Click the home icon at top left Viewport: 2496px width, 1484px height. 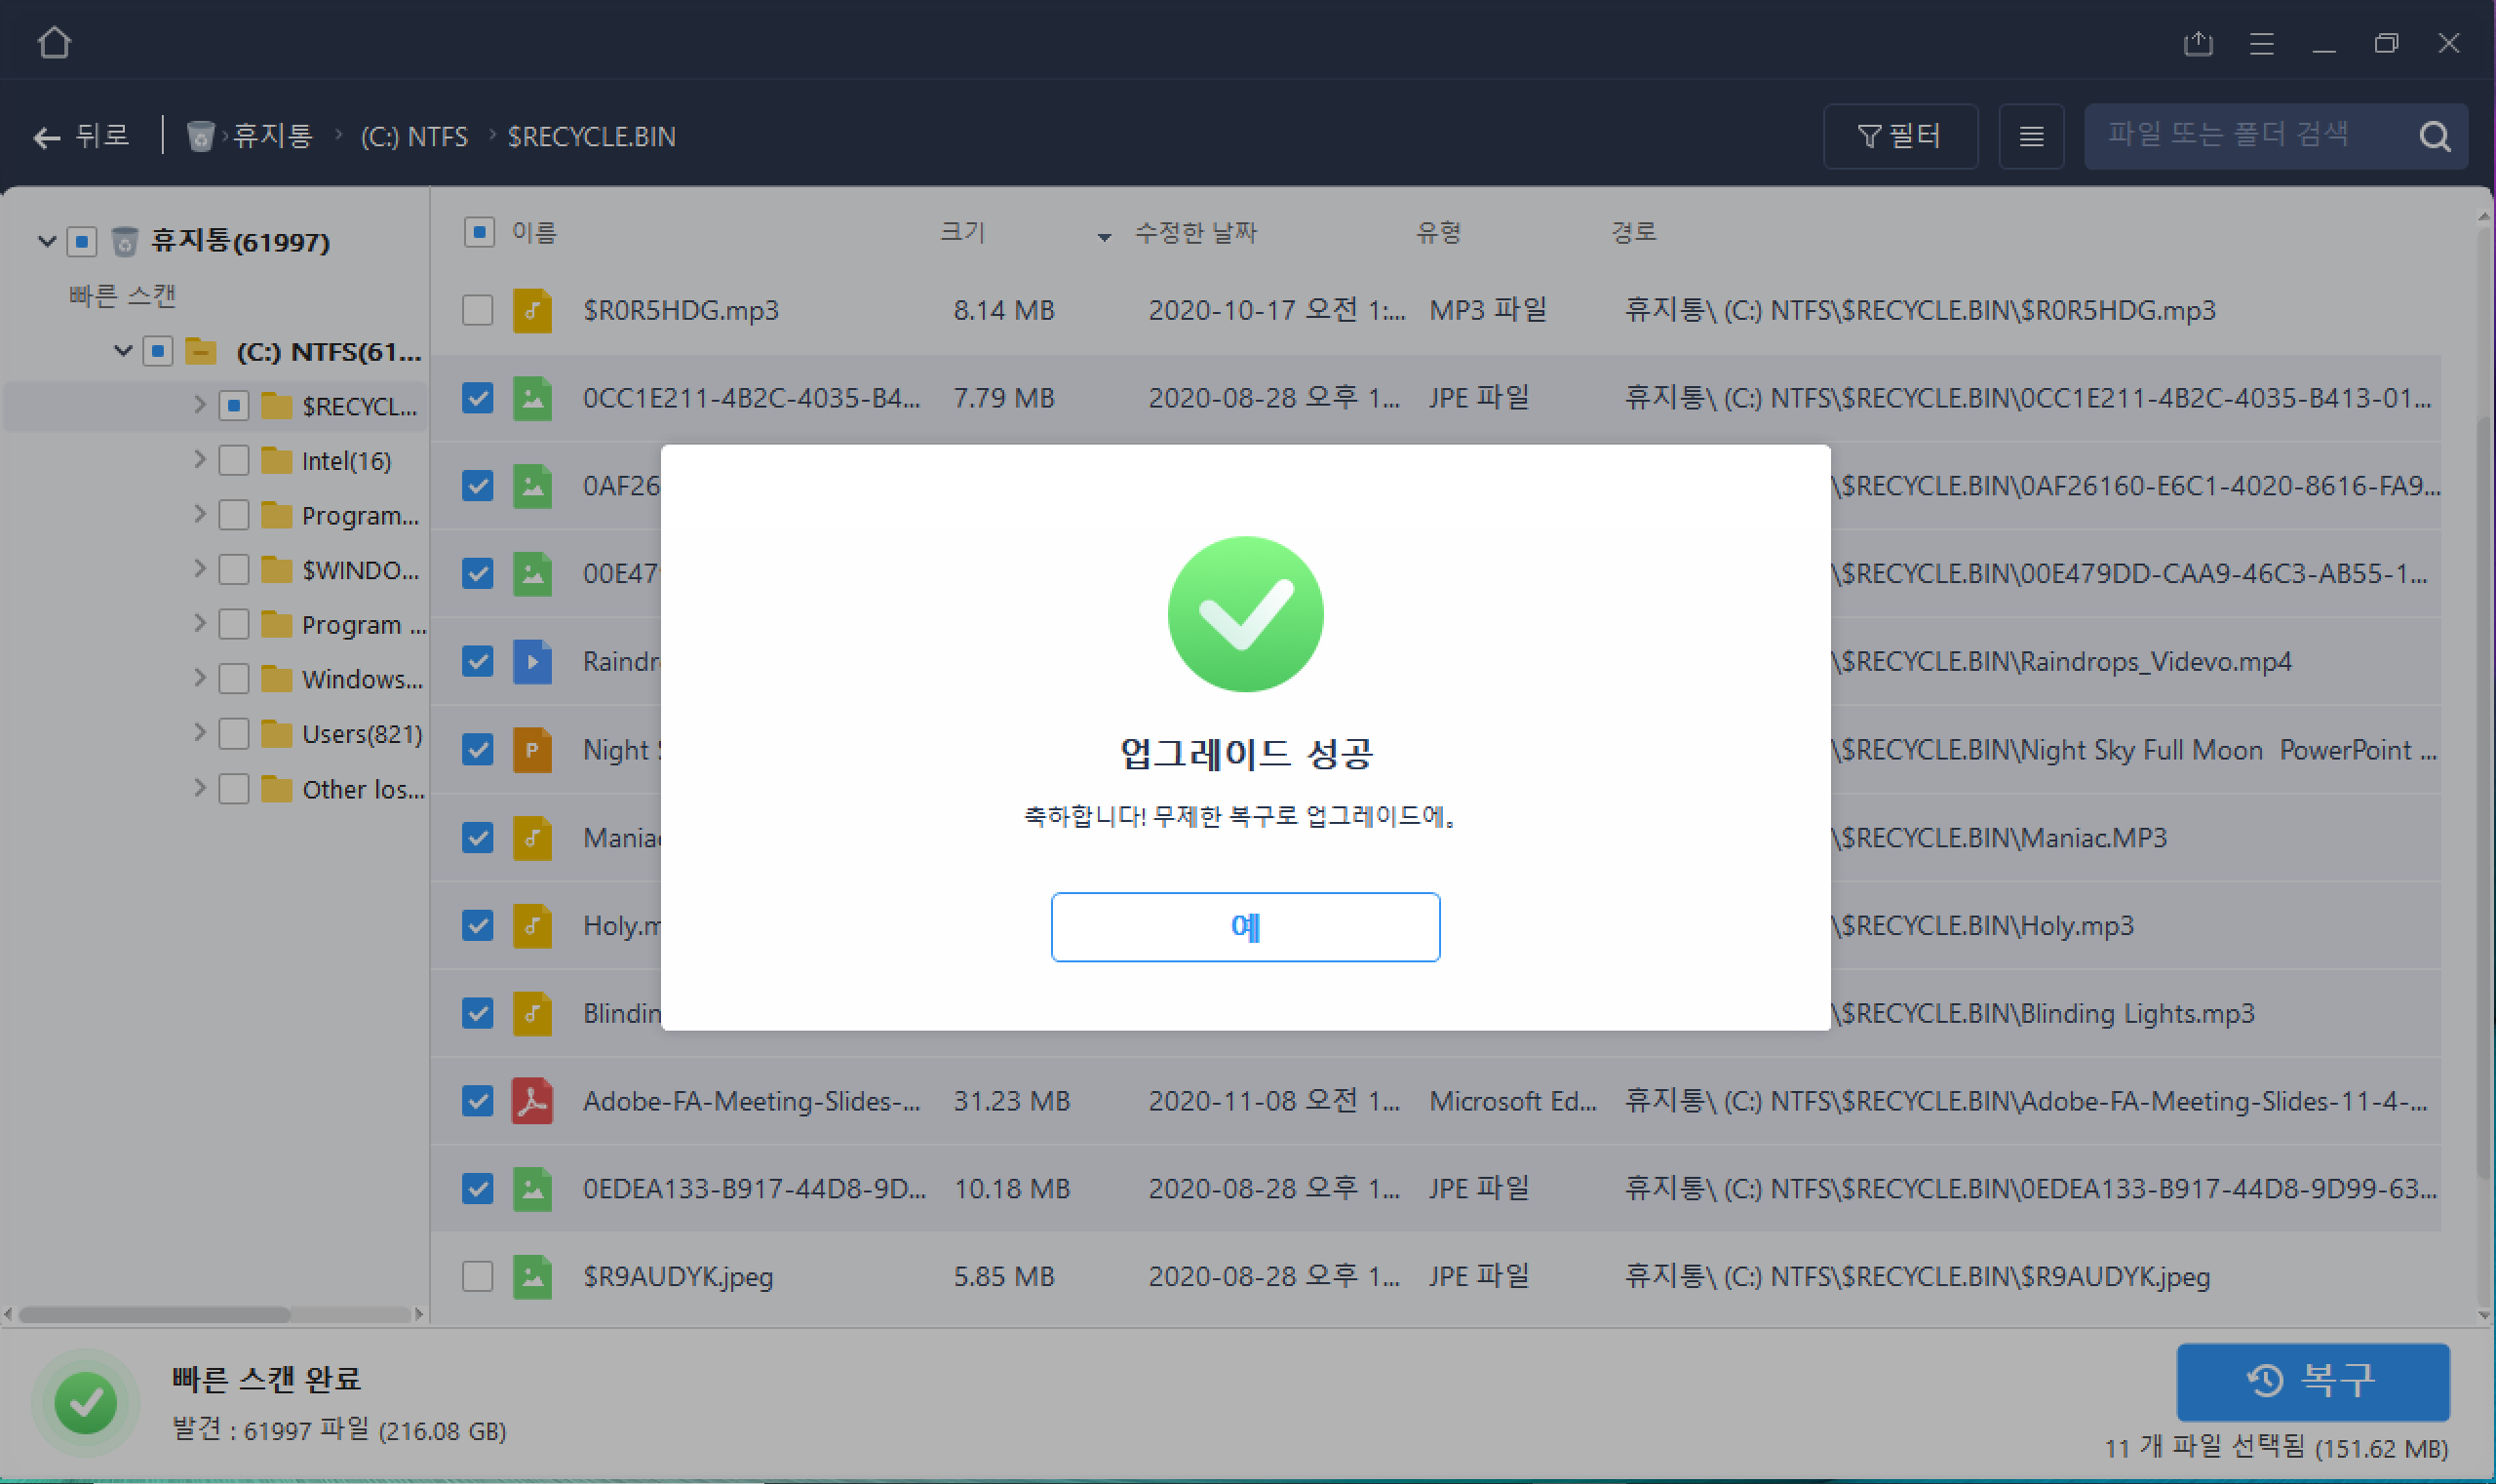point(54,43)
